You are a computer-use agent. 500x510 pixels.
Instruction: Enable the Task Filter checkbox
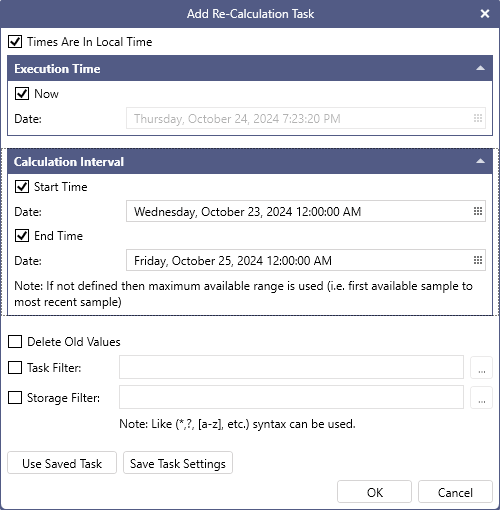pyautogui.click(x=15, y=368)
